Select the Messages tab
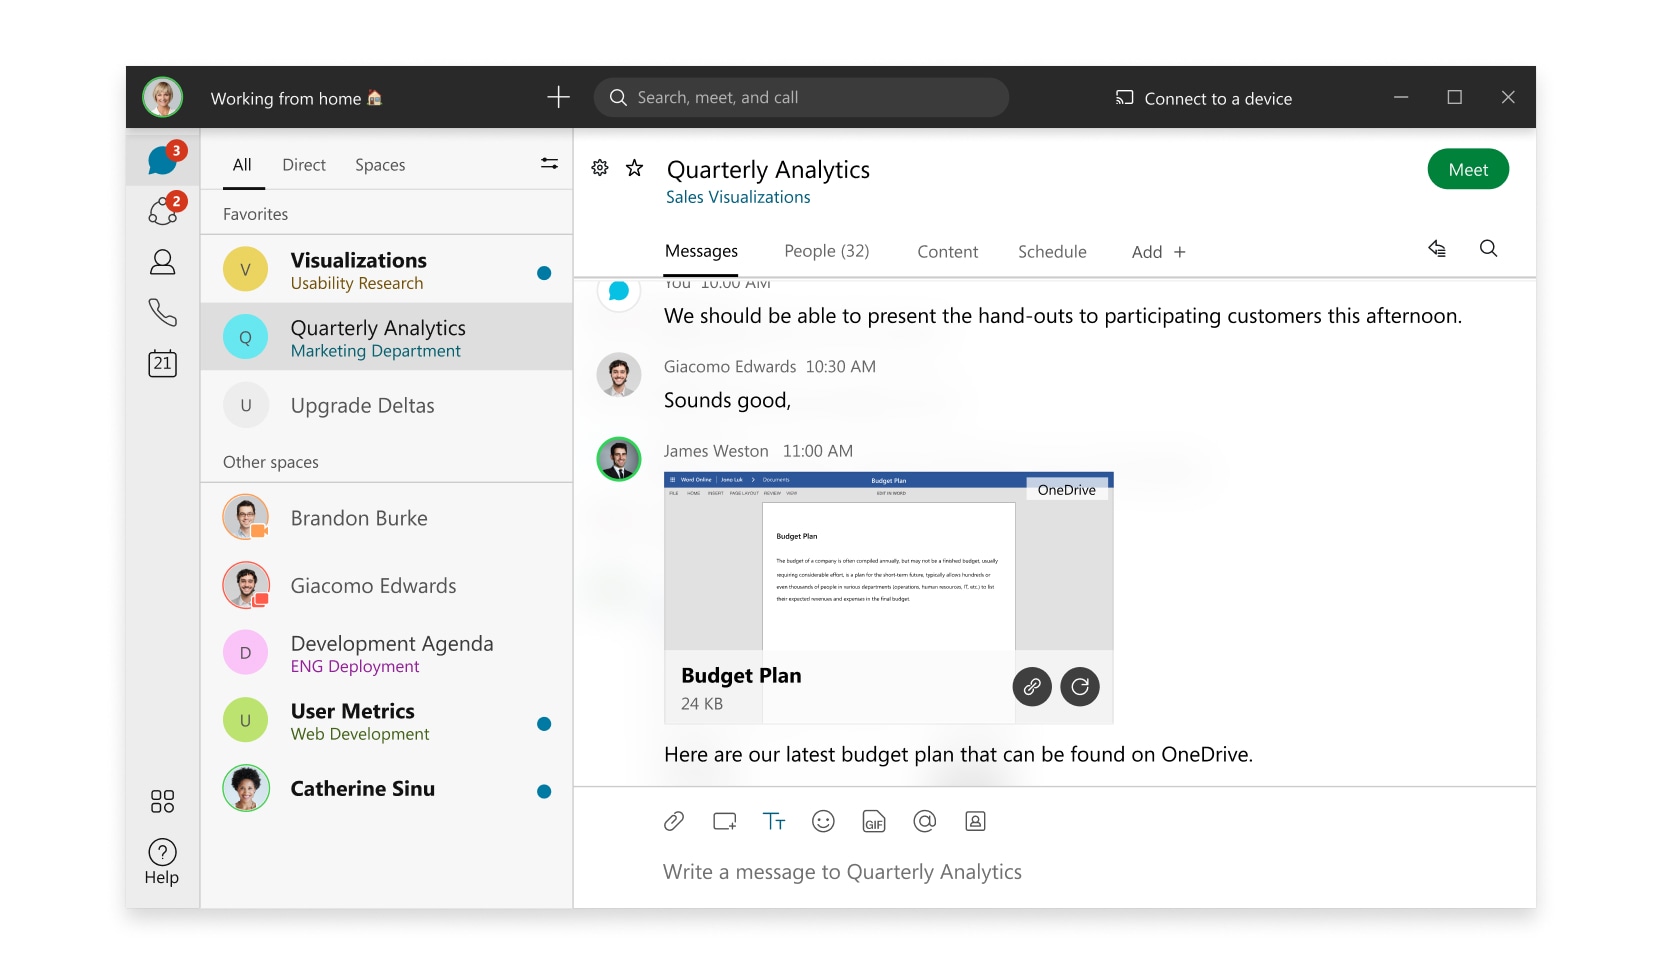Image resolution: width=1664 pixels, height=976 pixels. click(701, 252)
